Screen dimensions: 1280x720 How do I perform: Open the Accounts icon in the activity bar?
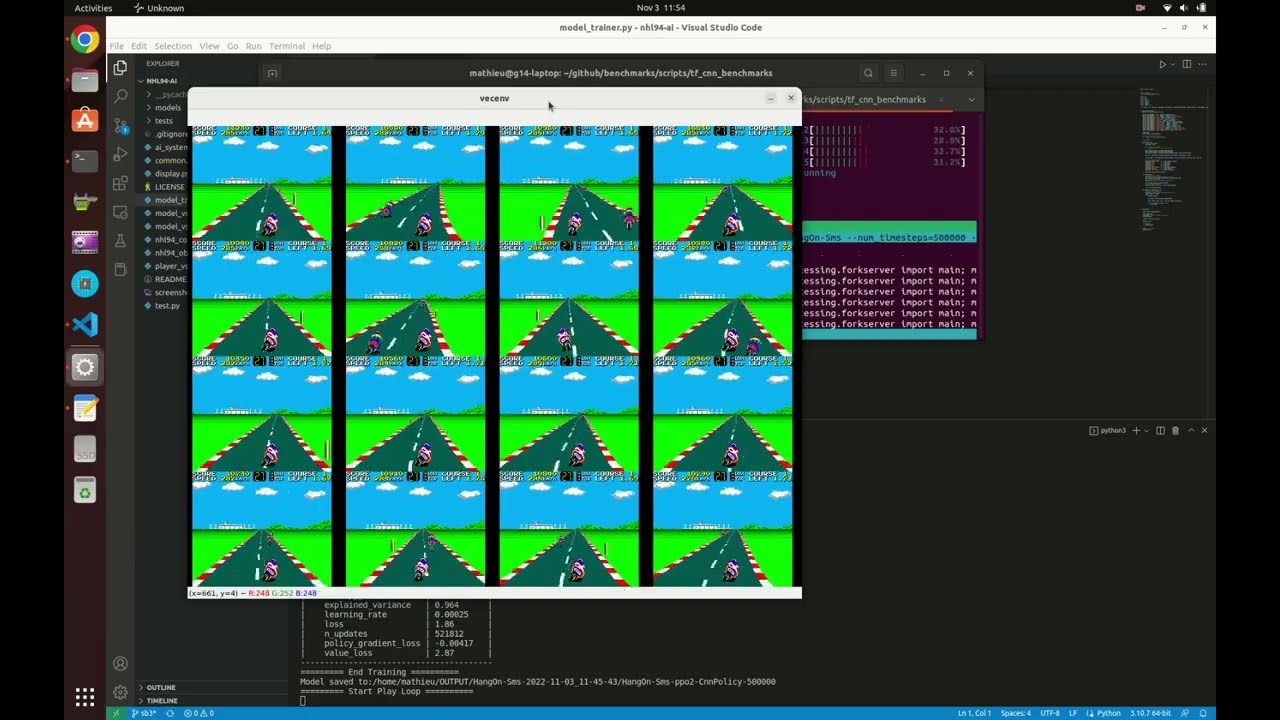click(x=120, y=664)
